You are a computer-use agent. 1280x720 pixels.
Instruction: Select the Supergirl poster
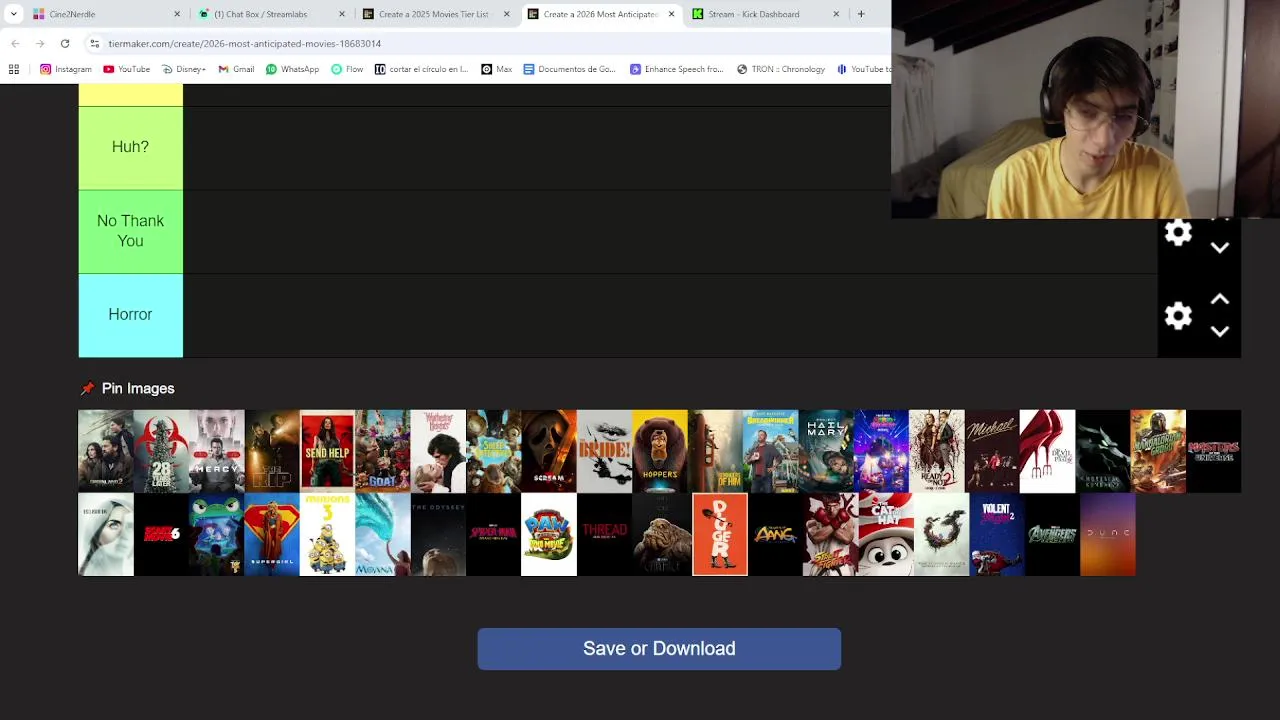[x=272, y=535]
